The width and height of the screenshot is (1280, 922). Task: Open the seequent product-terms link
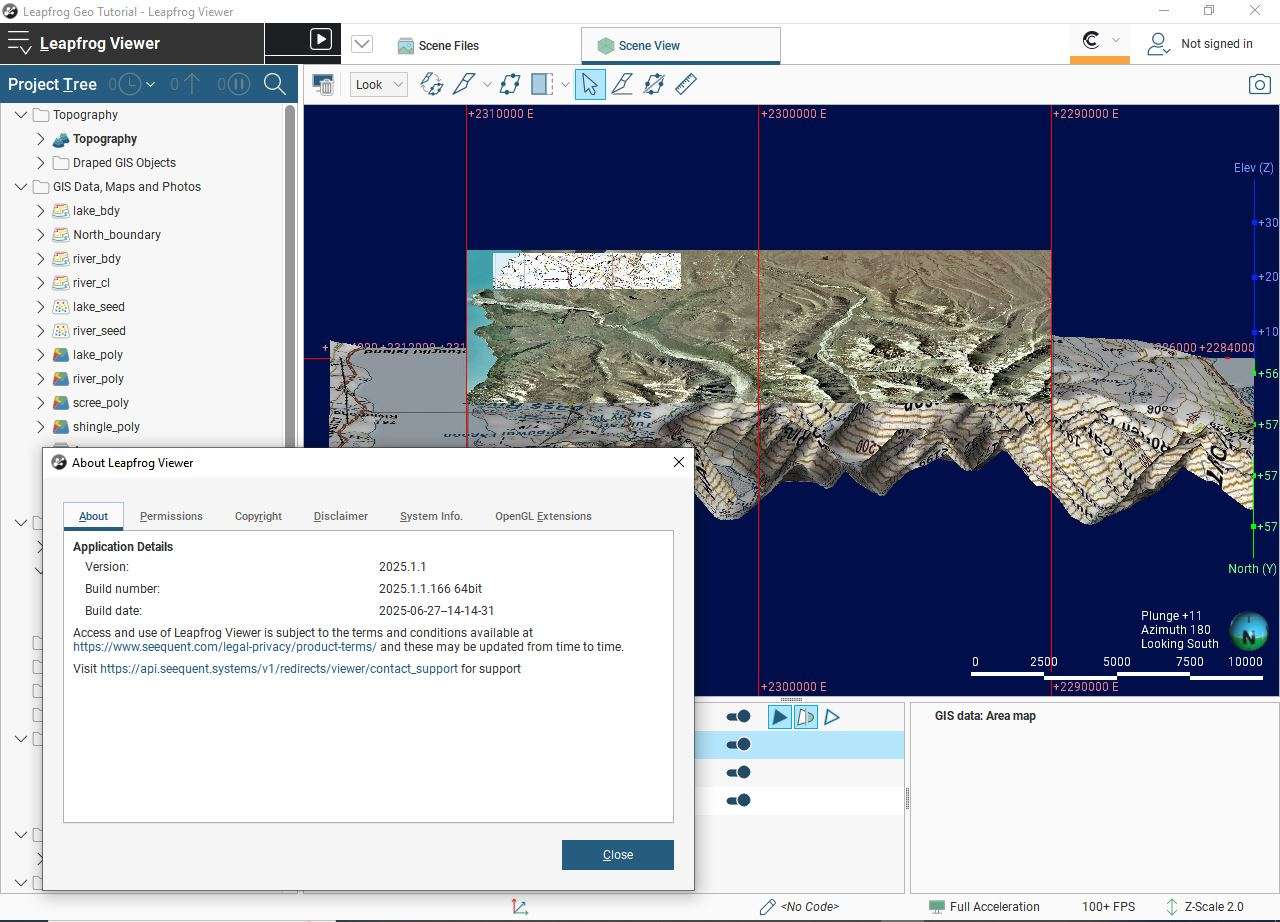pos(224,647)
